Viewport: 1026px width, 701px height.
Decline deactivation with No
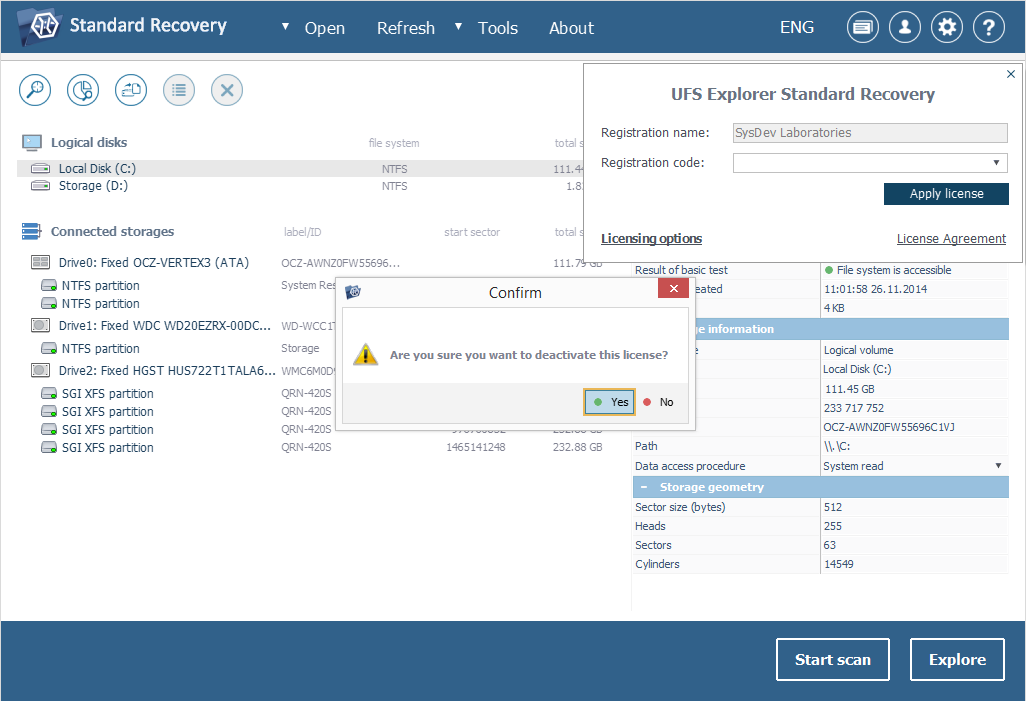[x=659, y=402]
